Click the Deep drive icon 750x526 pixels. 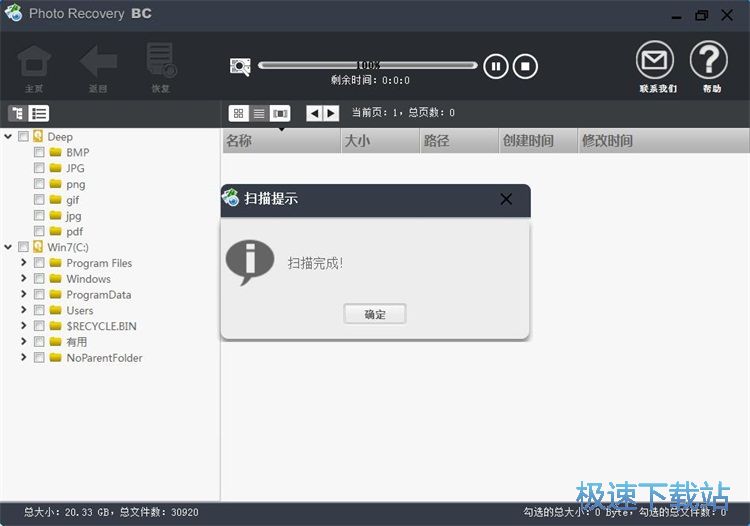pos(38,136)
